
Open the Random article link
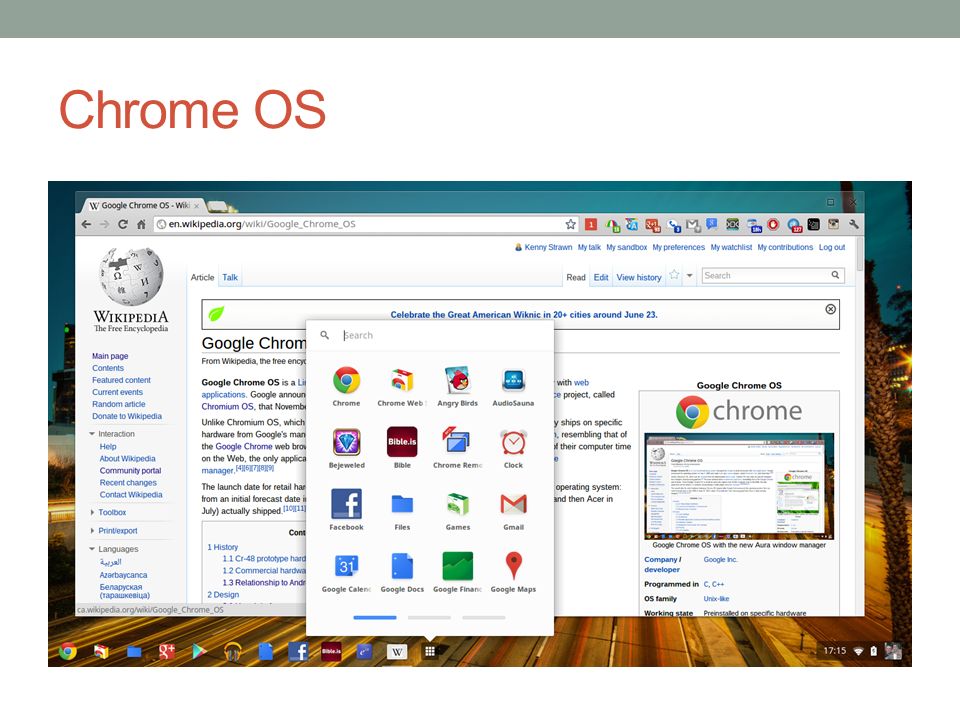(119, 404)
